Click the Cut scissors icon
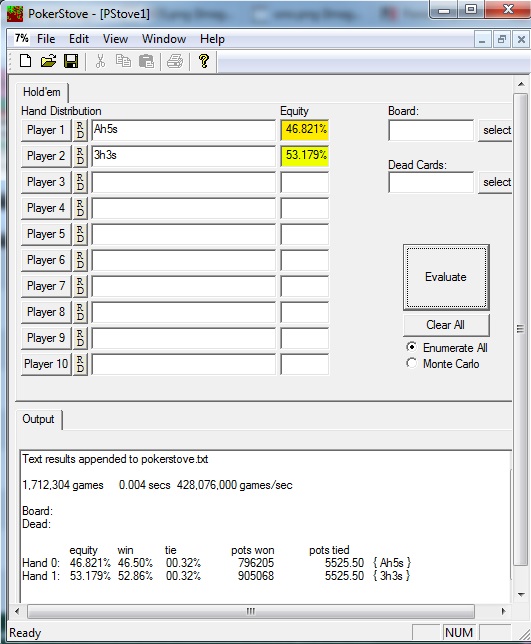Image resolution: width=531 pixels, height=644 pixels. pos(100,61)
